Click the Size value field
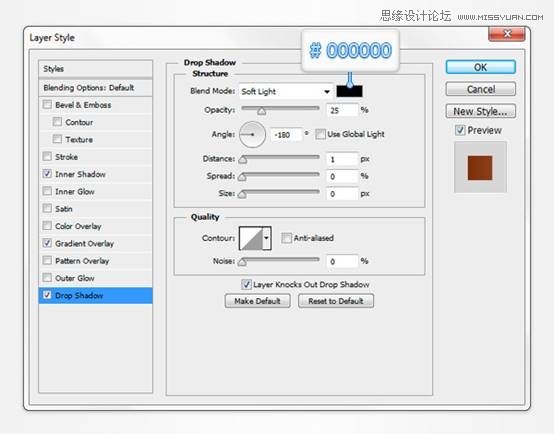The image size is (554, 434). coord(342,194)
